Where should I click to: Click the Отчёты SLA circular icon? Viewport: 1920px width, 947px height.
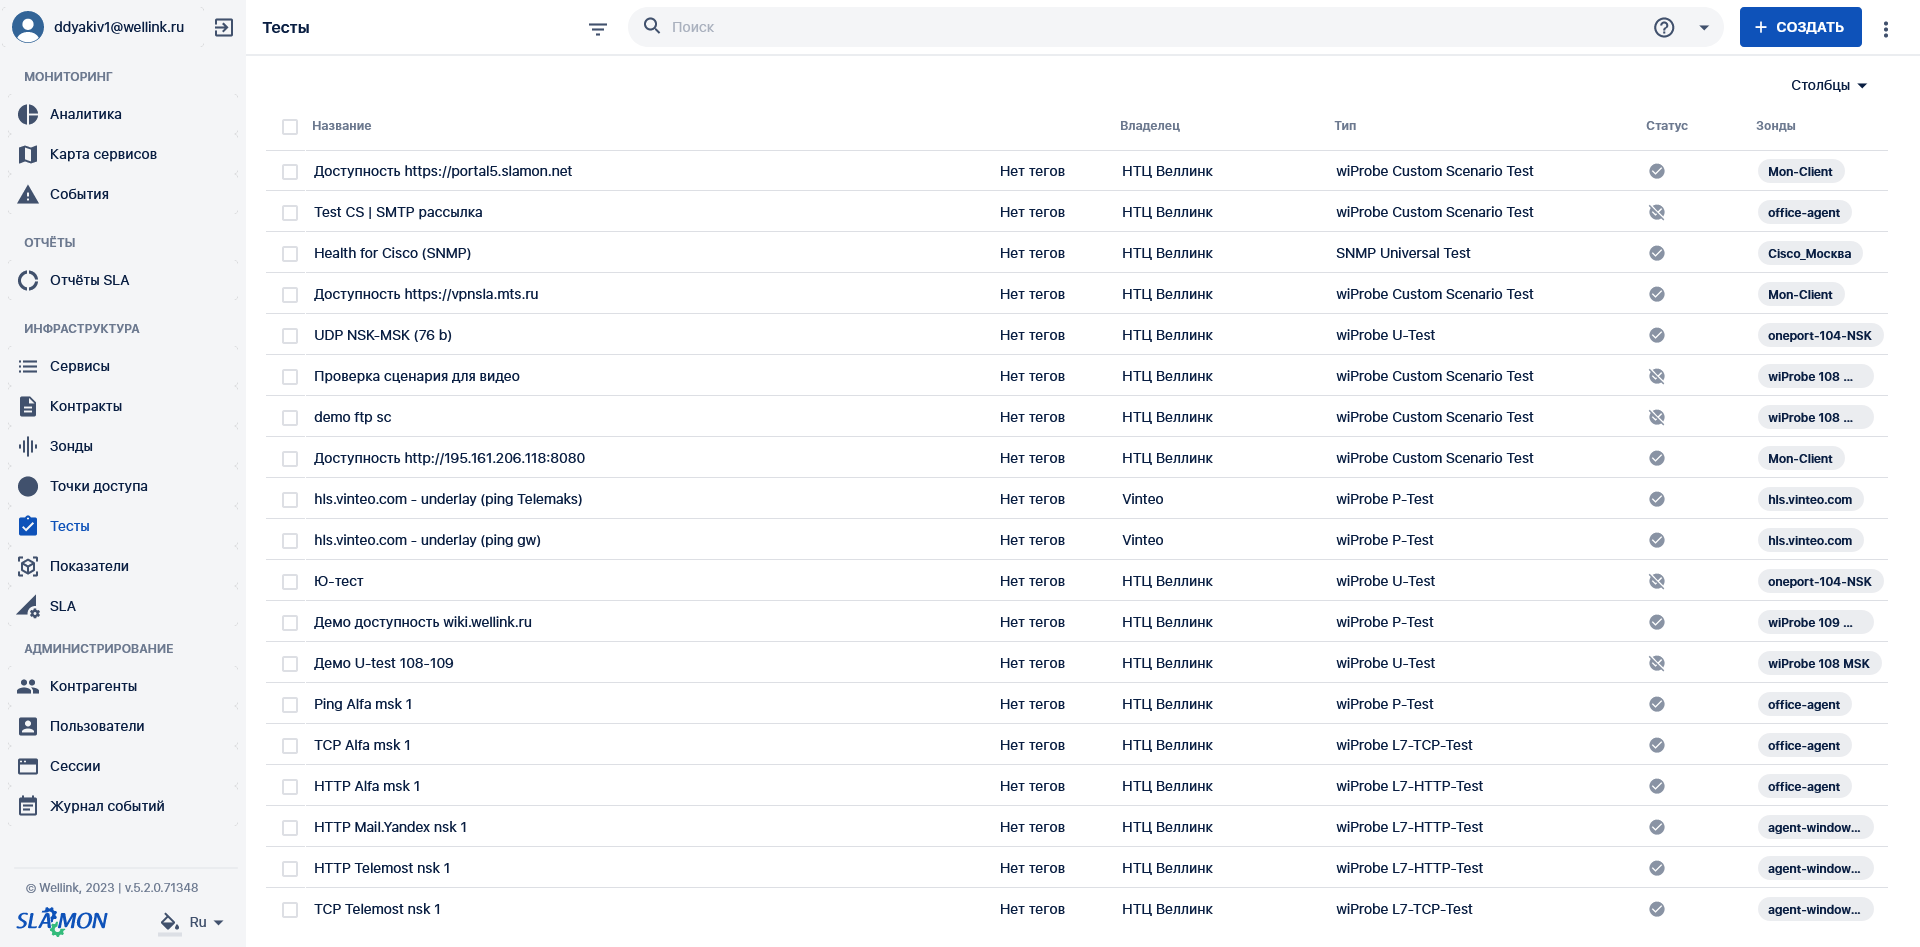(28, 280)
